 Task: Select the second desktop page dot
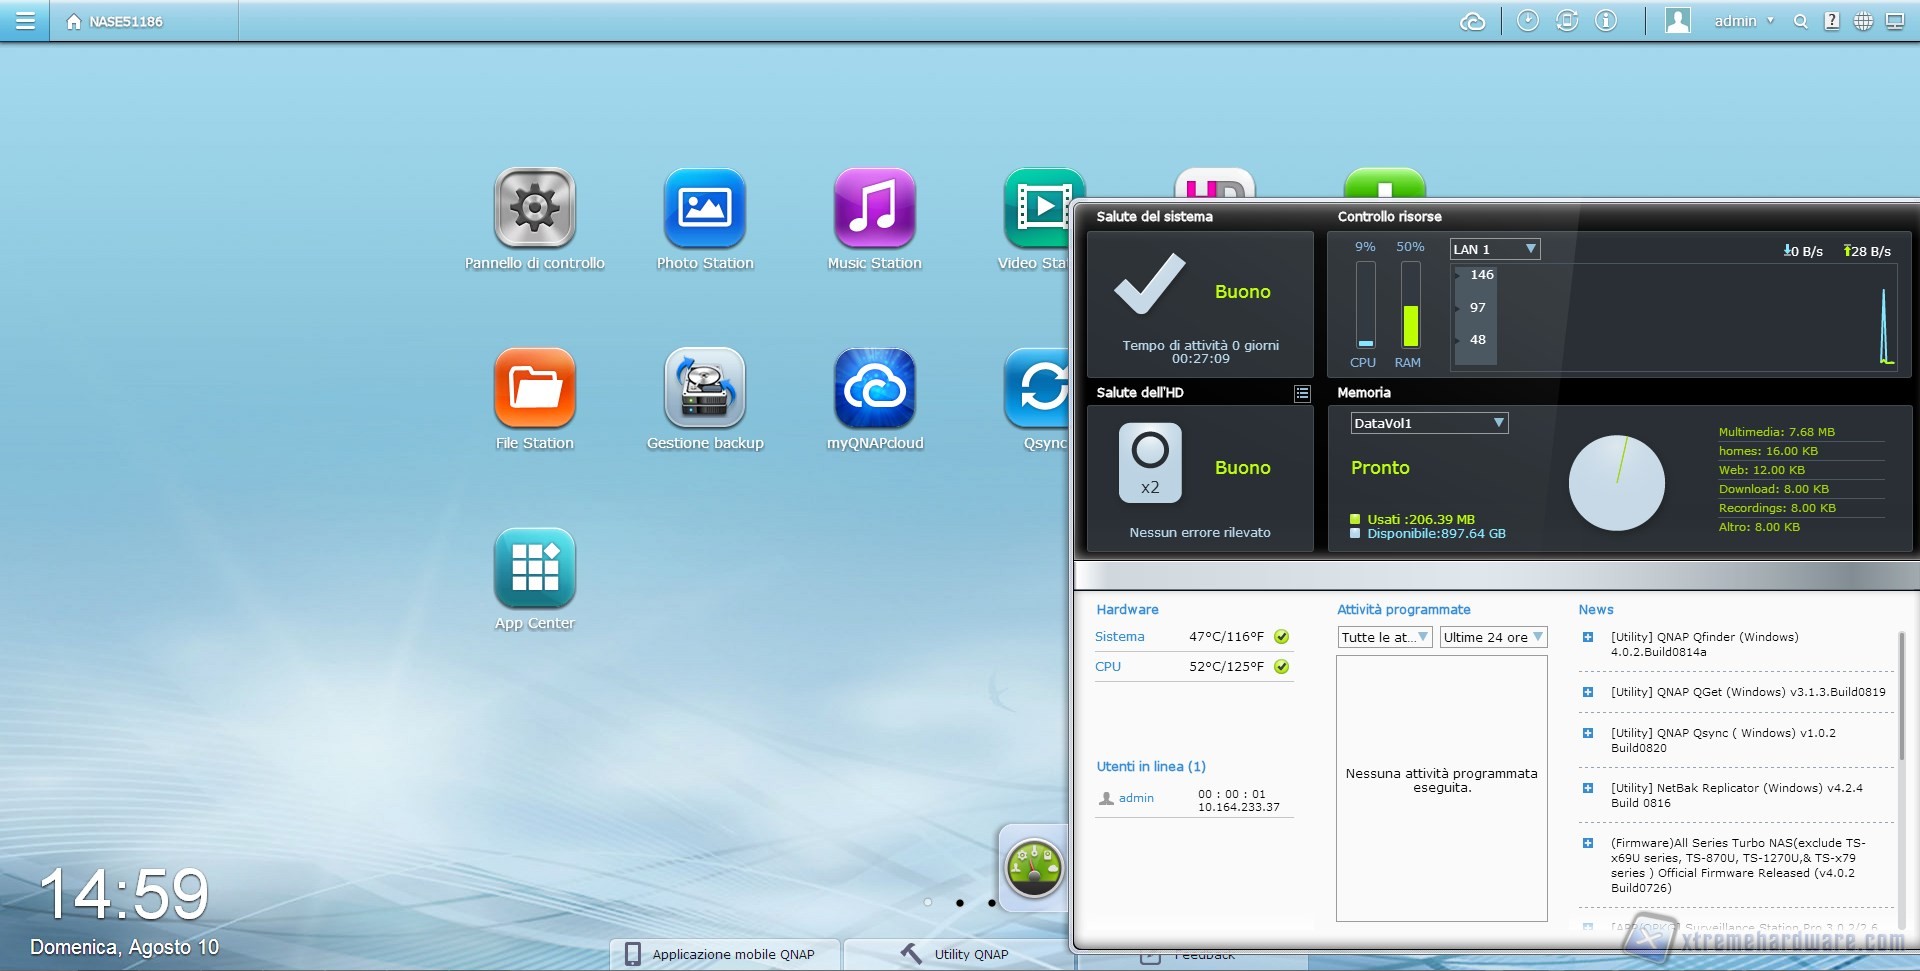point(960,903)
